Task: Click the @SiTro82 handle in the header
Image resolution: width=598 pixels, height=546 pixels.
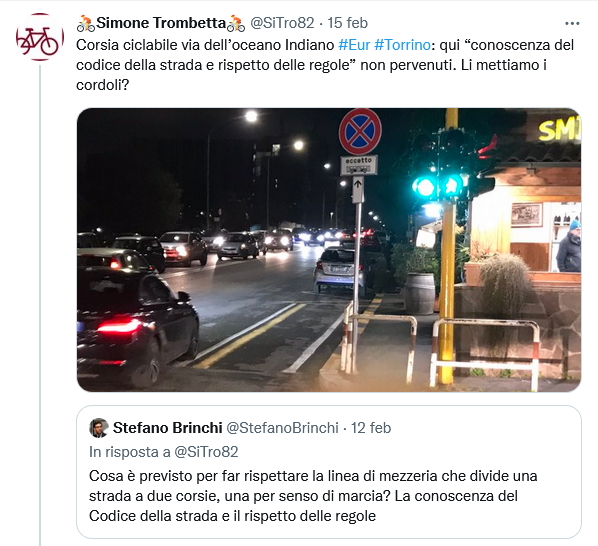Action: point(282,23)
